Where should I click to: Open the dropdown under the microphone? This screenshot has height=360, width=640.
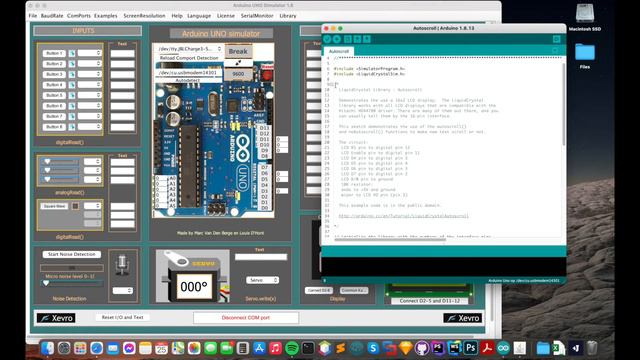pos(122,291)
